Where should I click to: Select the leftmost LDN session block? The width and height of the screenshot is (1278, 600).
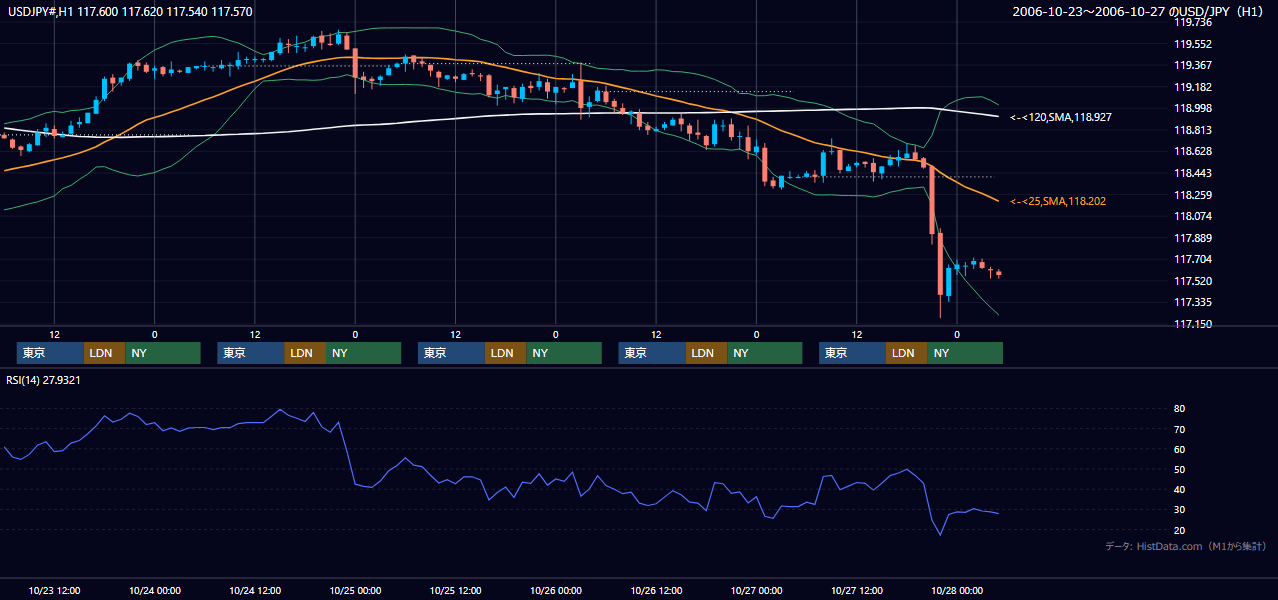pyautogui.click(x=104, y=353)
